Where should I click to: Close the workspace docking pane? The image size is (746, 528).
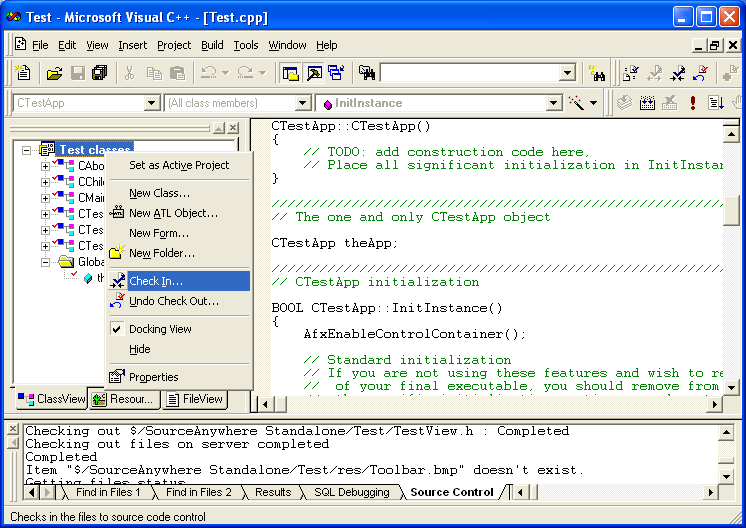tap(233, 128)
